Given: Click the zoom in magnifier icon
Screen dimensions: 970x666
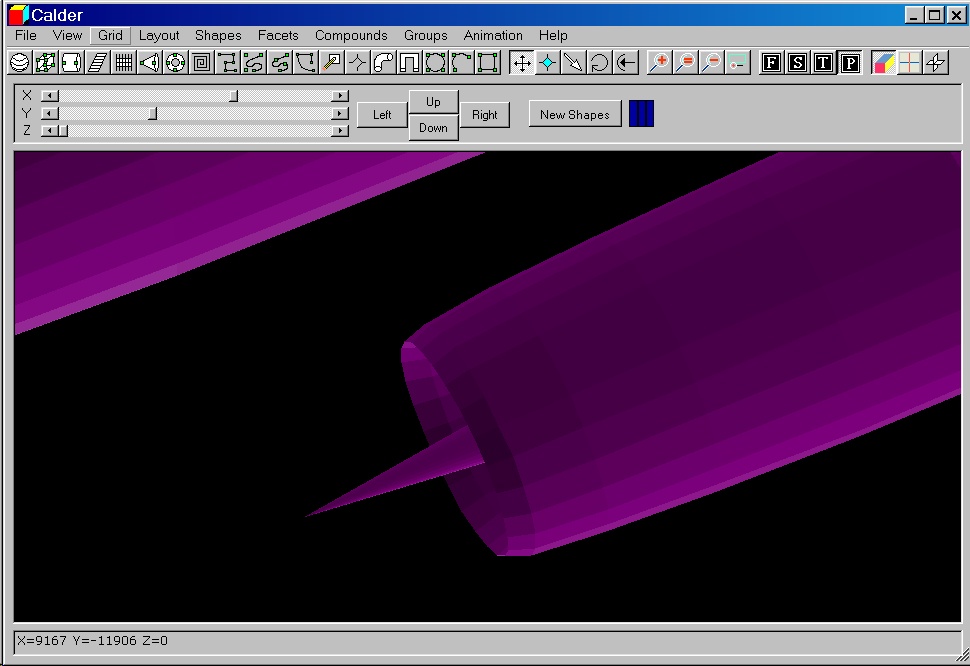Looking at the screenshot, I should pos(659,63).
